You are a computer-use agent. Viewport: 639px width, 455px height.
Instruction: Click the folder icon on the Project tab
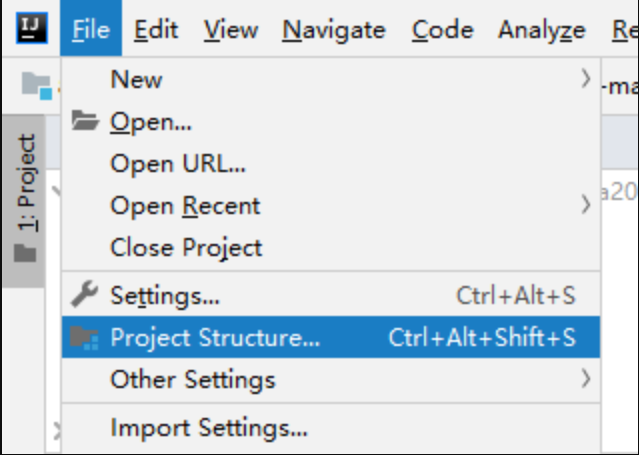coord(26,253)
